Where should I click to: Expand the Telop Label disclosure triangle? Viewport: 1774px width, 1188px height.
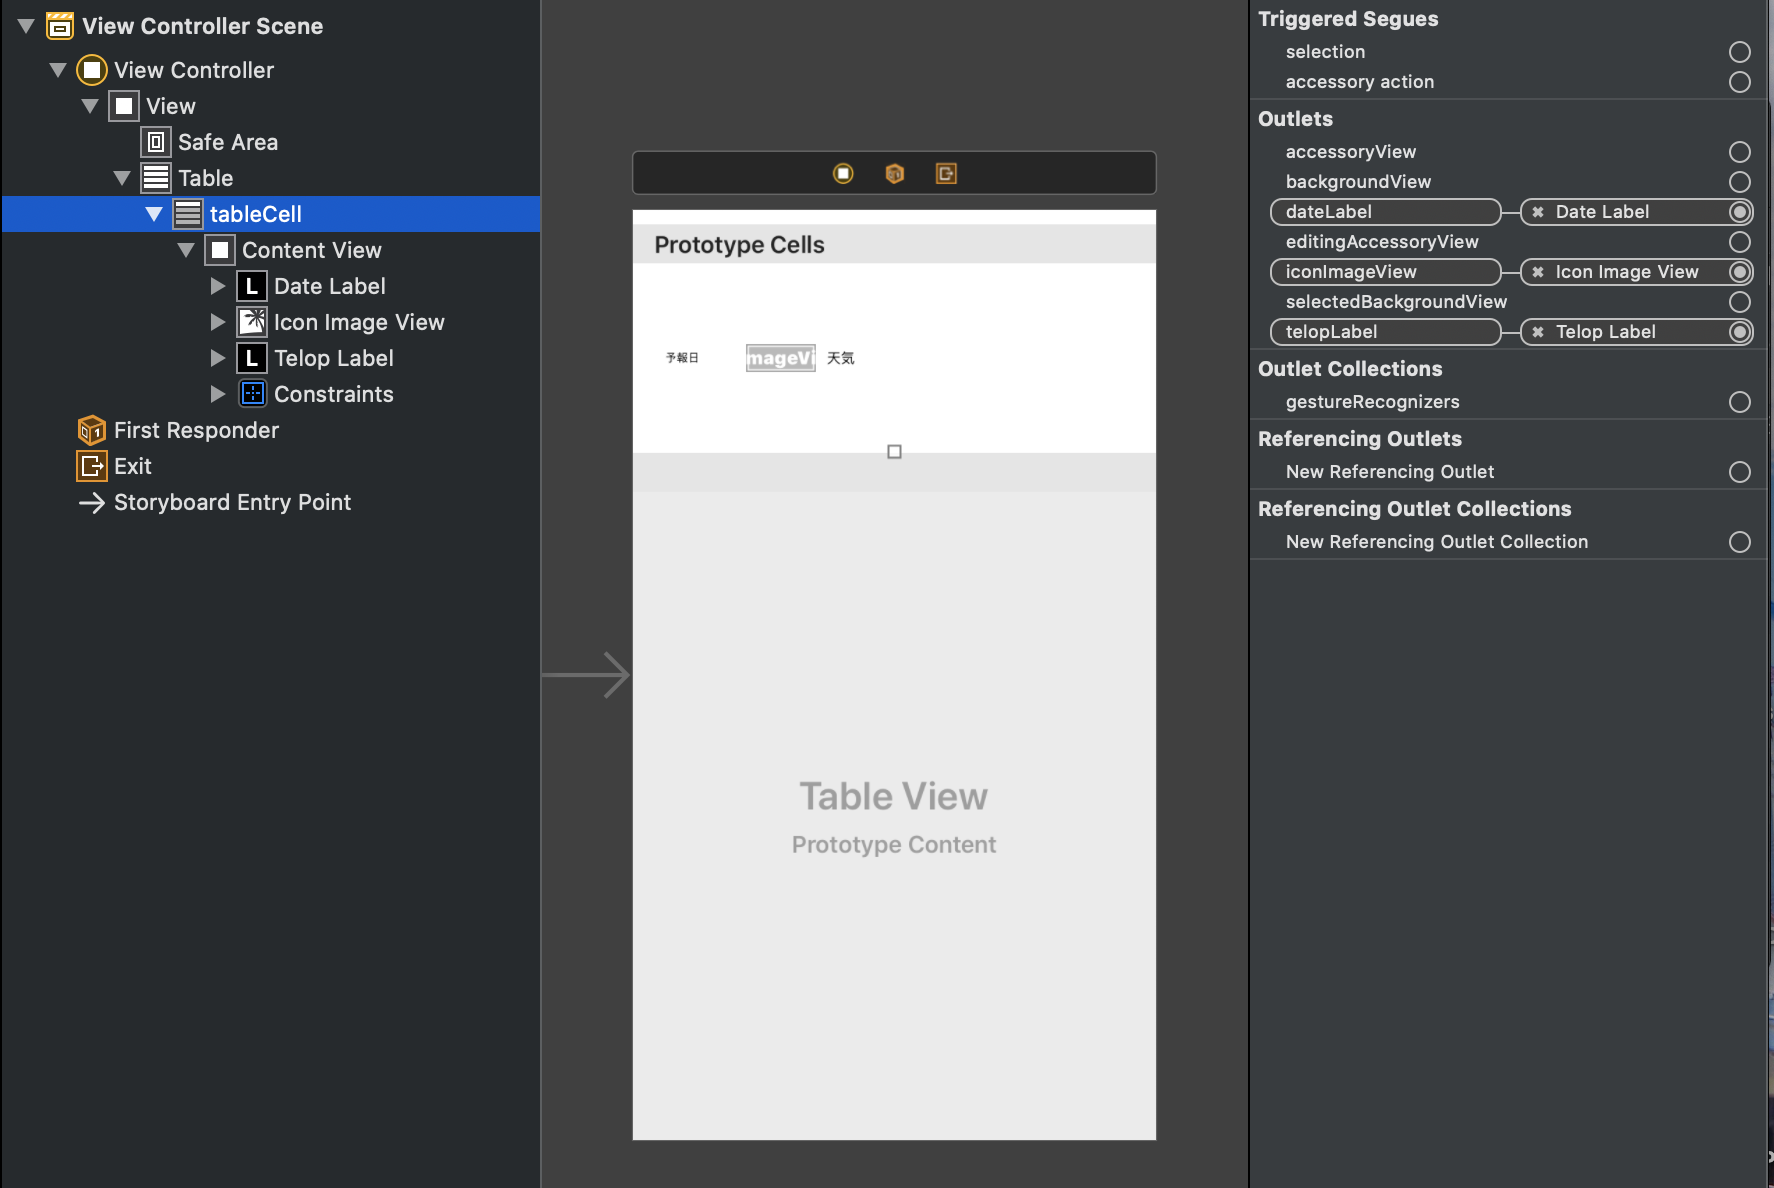(x=218, y=358)
